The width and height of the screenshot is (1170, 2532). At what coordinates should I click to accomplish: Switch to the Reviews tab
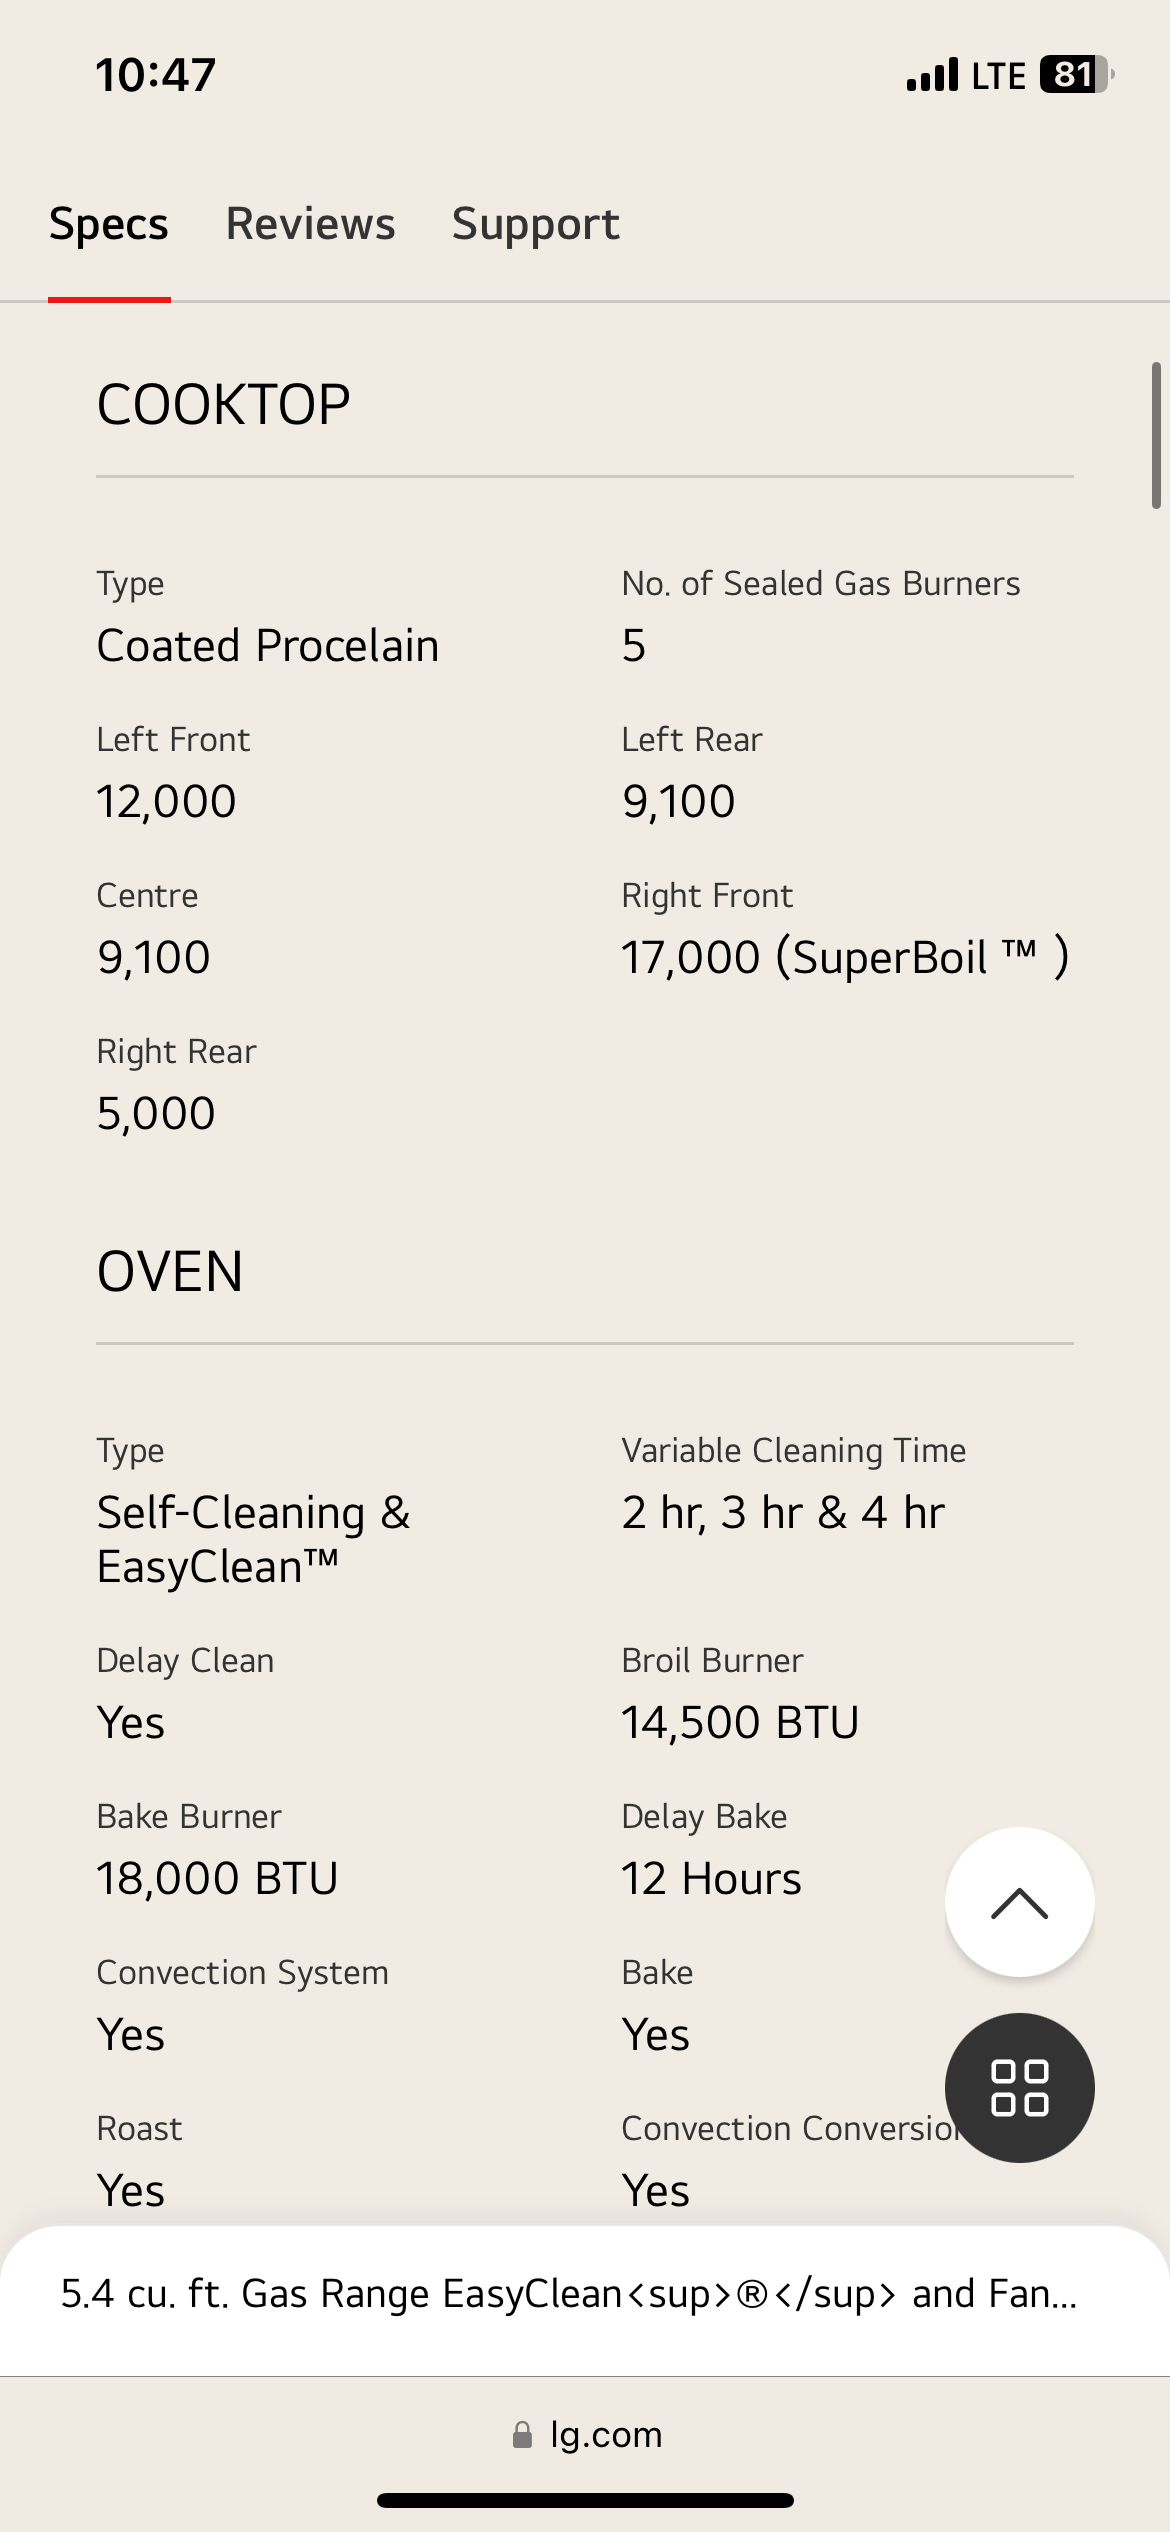310,224
